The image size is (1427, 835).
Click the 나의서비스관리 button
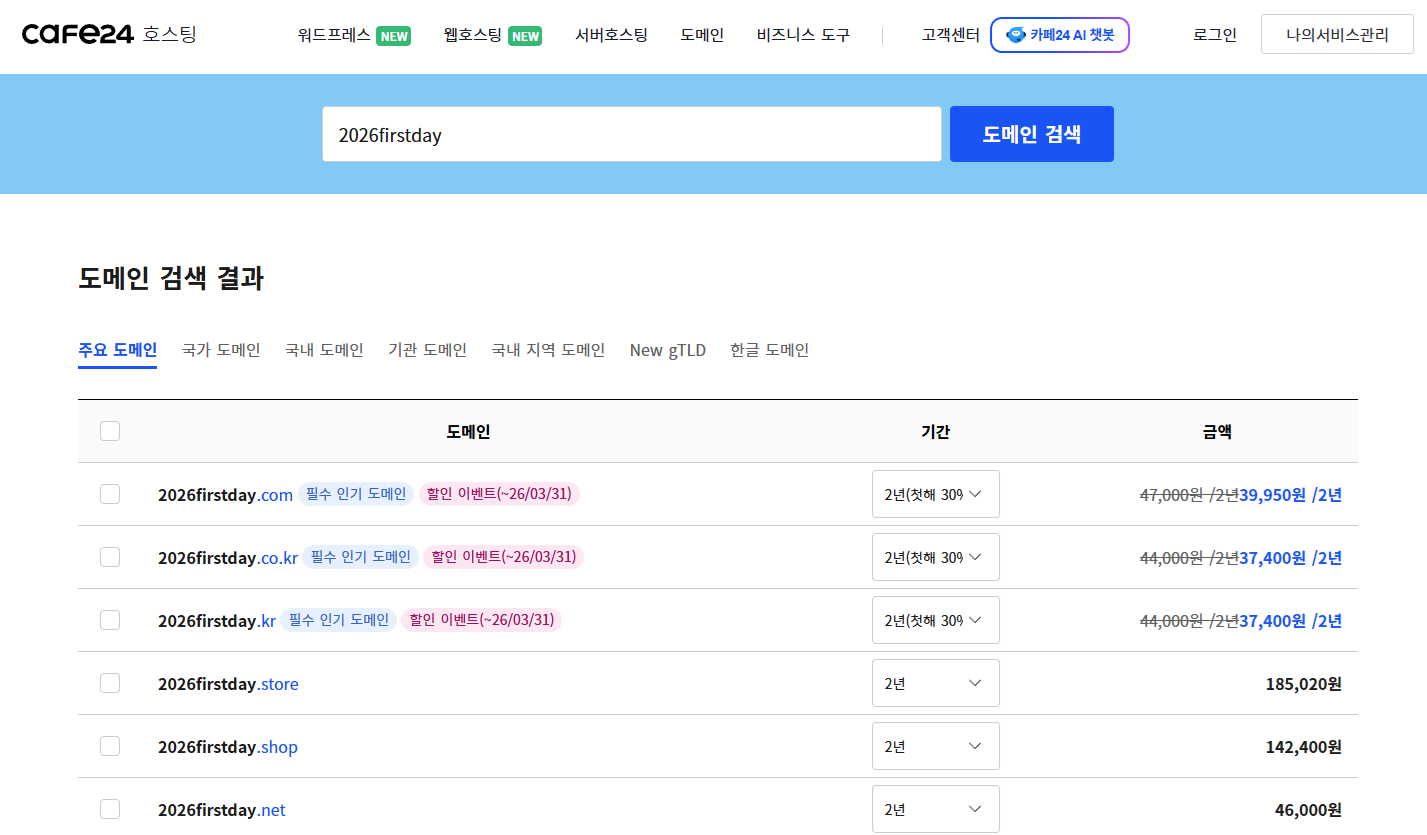coord(1337,33)
